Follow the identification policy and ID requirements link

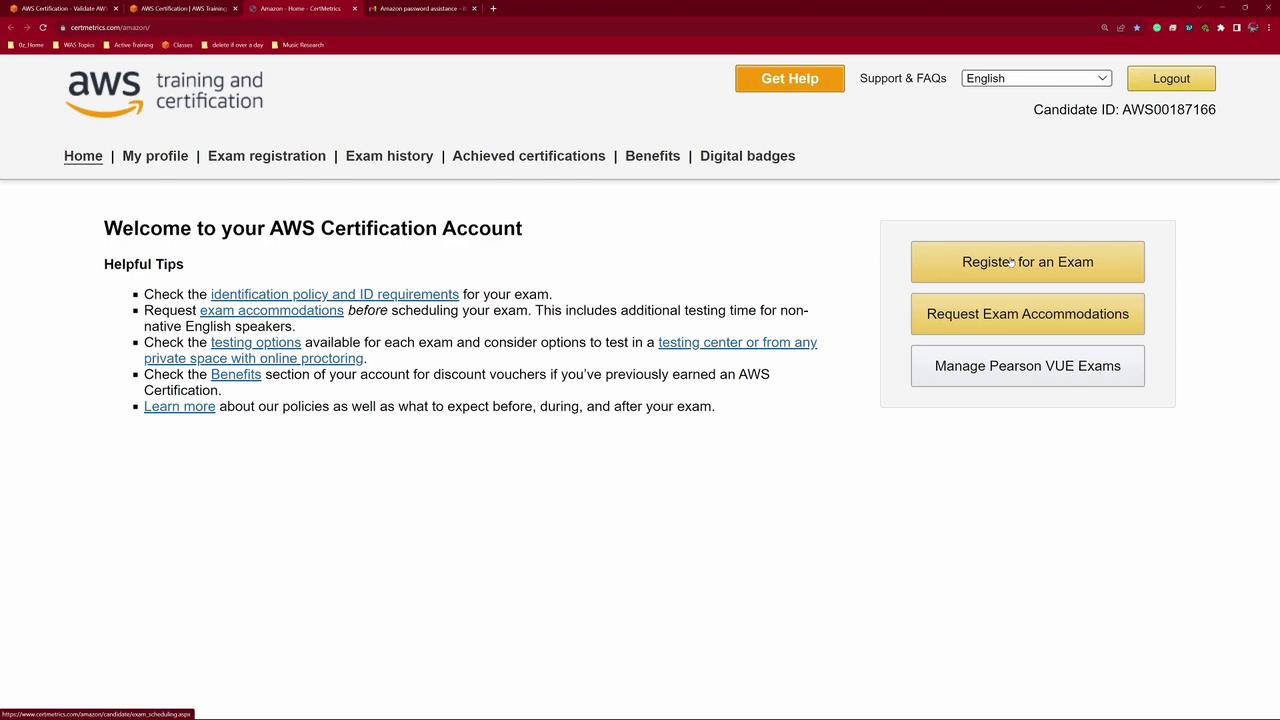click(334, 294)
